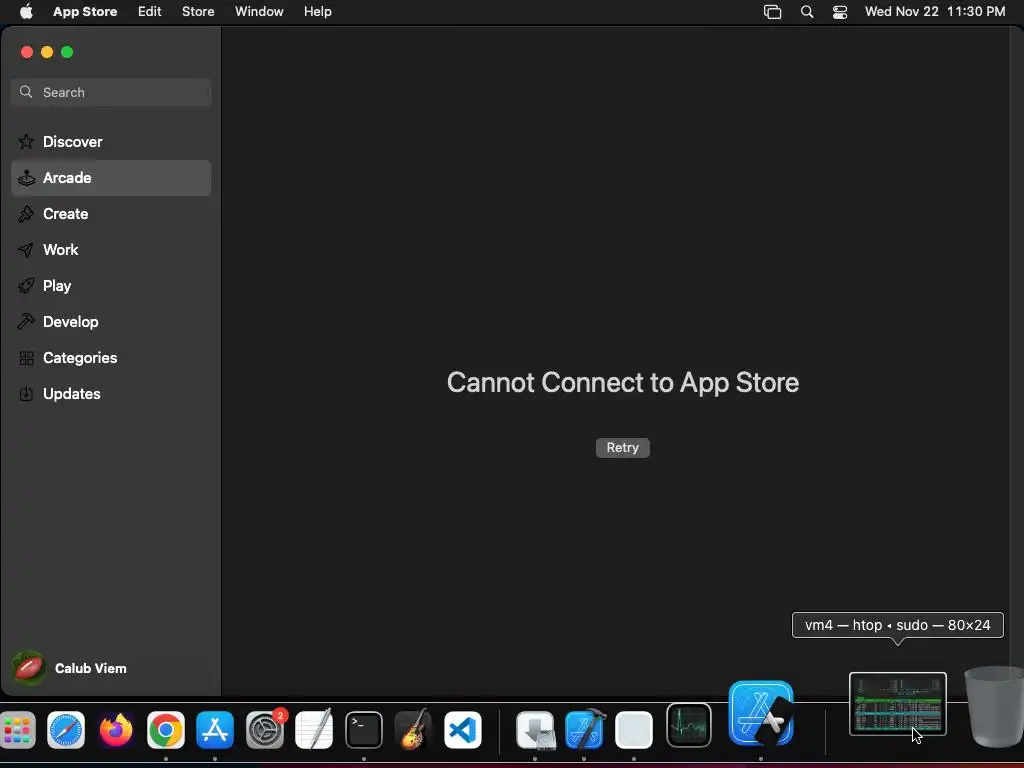
Task: Restore the minimized htop terminal window
Action: 897,704
